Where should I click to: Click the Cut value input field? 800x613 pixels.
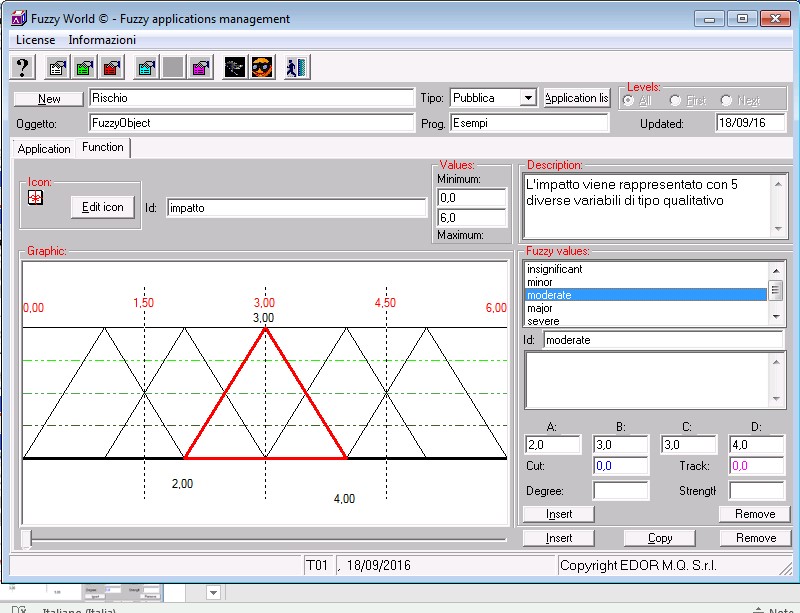click(620, 465)
